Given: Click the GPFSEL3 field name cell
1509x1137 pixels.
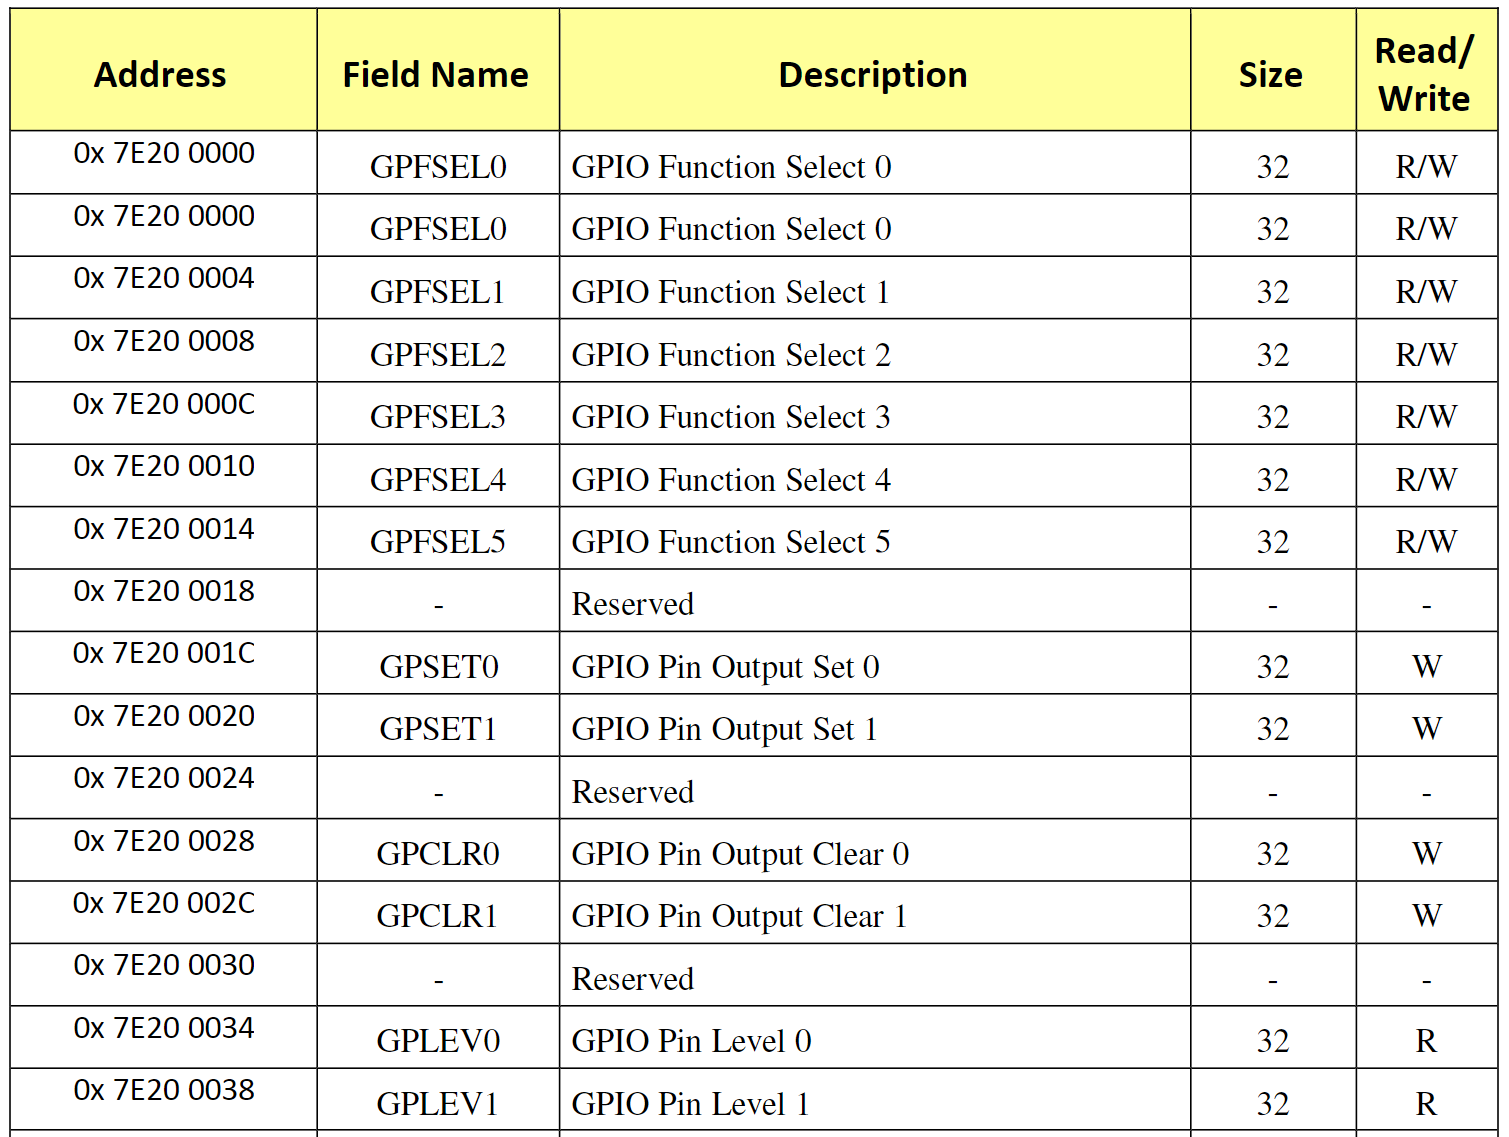Looking at the screenshot, I should click(437, 417).
